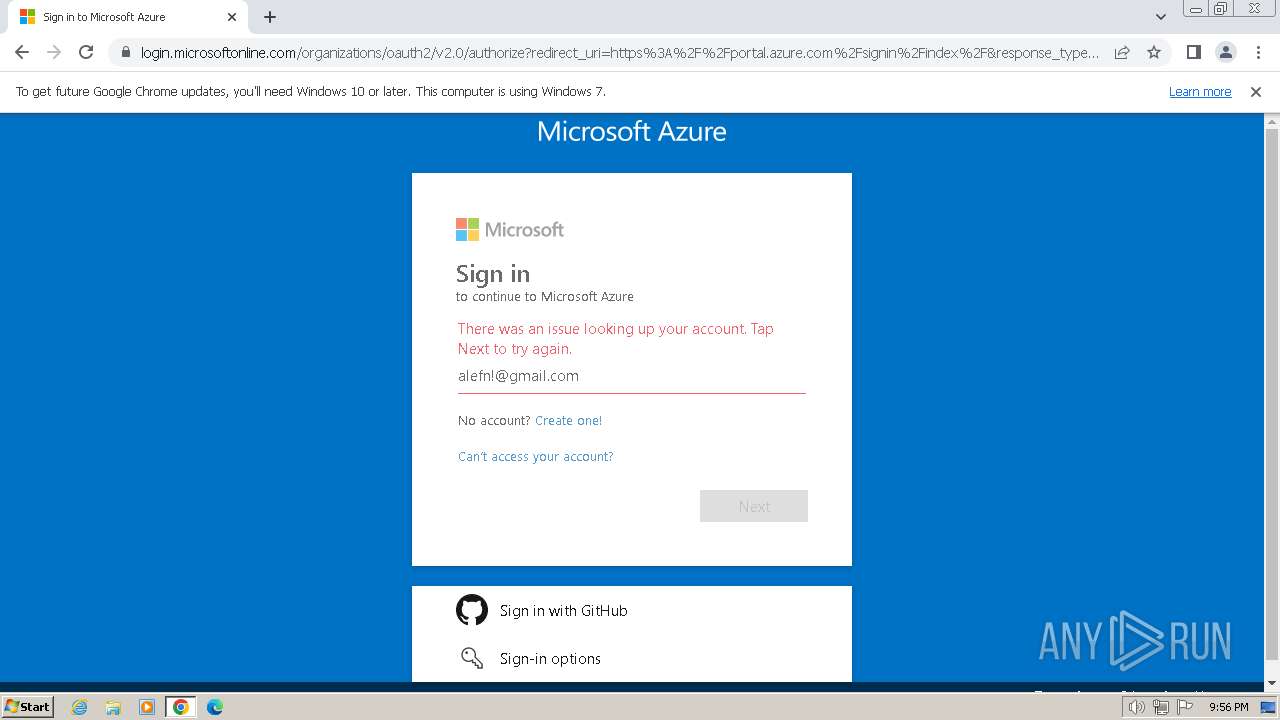Open the Chrome three-dot menu

[x=1257, y=52]
